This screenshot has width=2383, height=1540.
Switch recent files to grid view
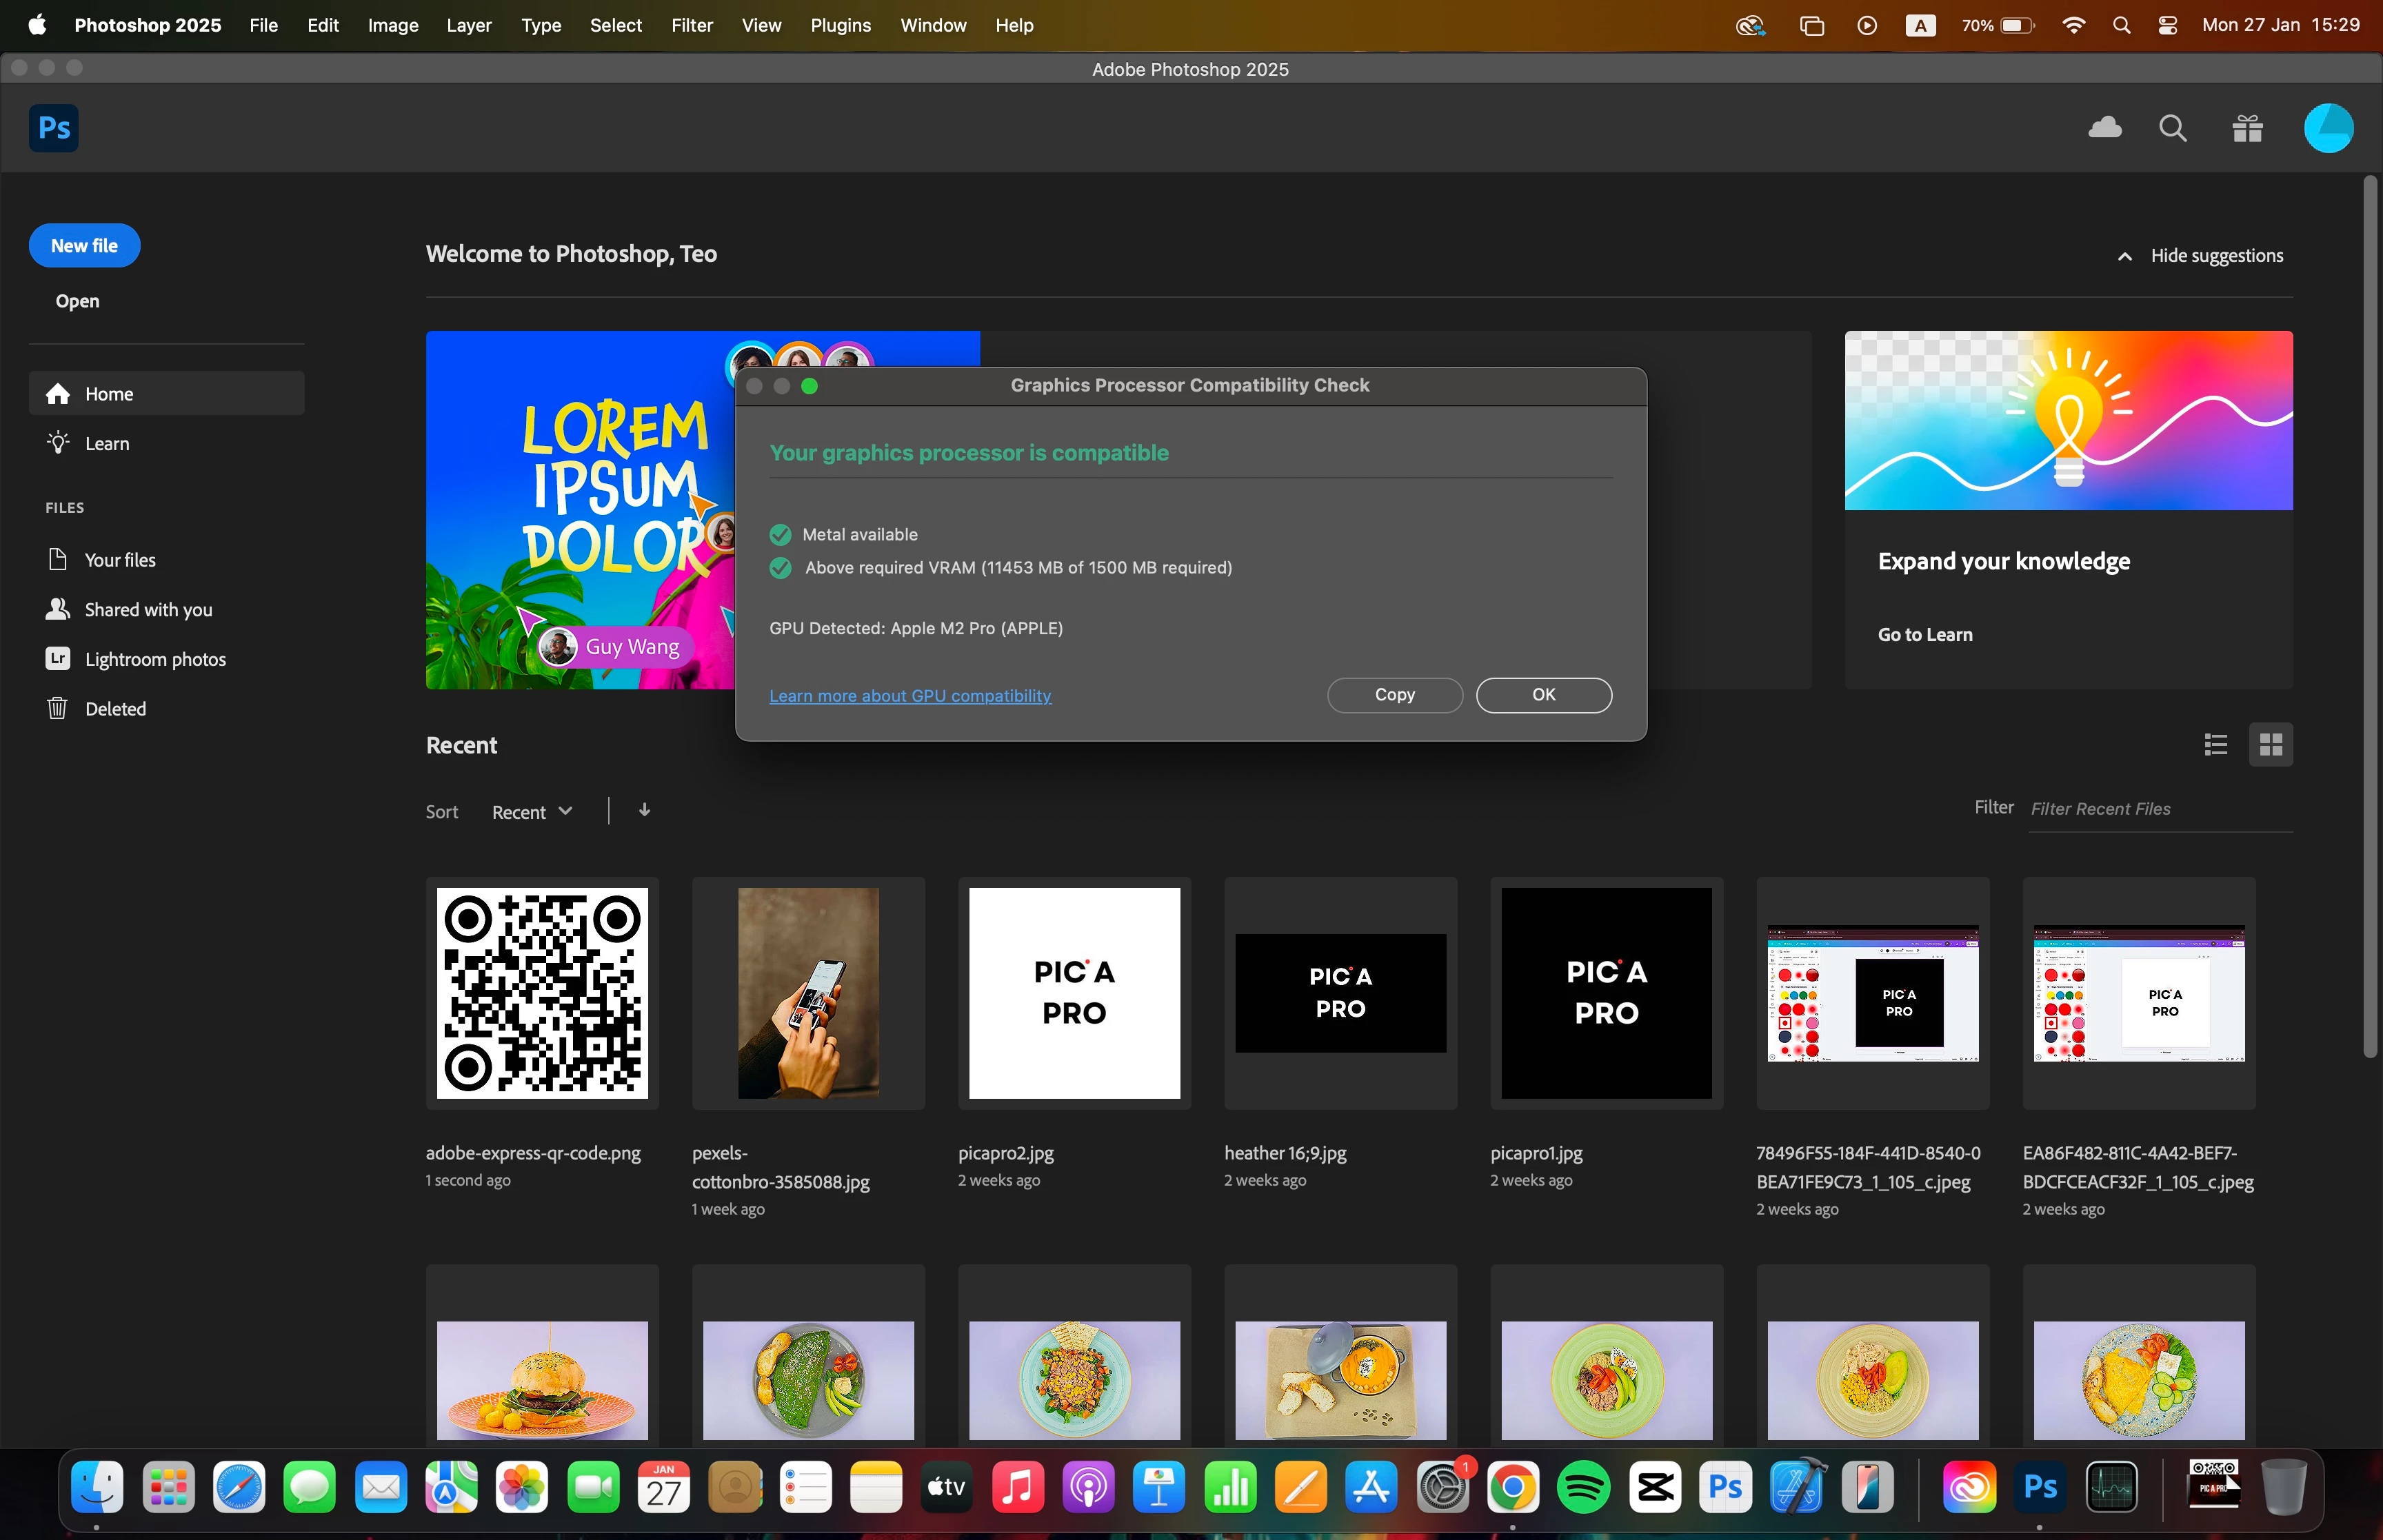(2270, 744)
